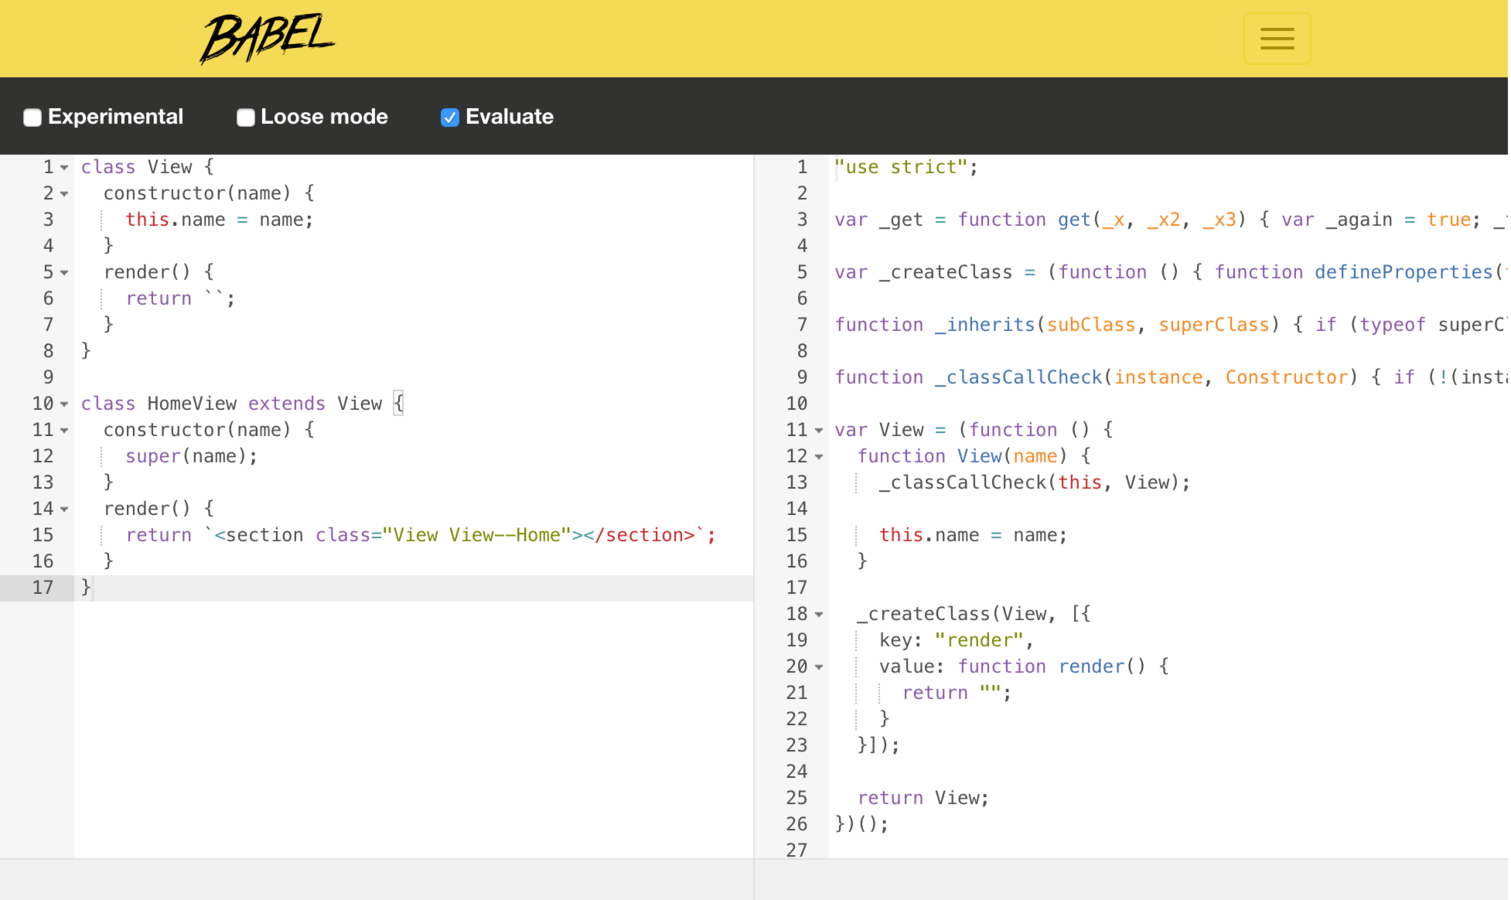Click the section template string on line 15

click(460, 535)
